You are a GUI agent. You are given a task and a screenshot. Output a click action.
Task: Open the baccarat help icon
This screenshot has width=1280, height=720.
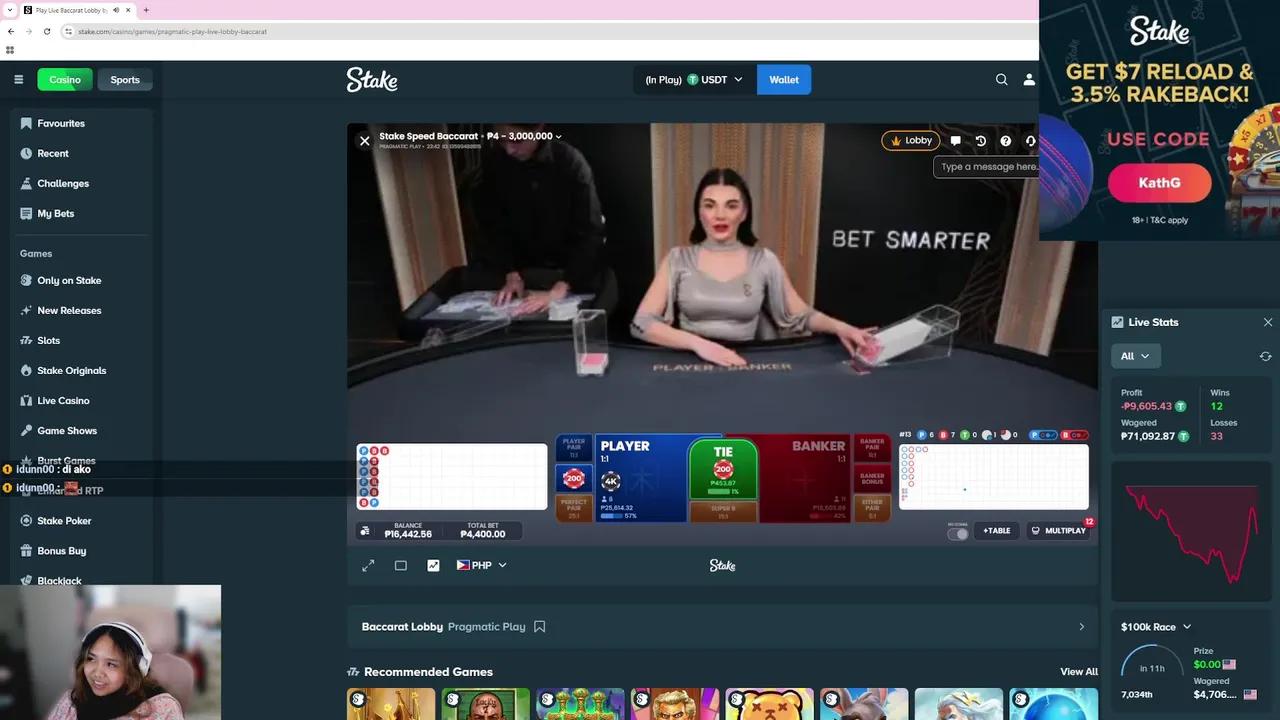tap(1005, 140)
